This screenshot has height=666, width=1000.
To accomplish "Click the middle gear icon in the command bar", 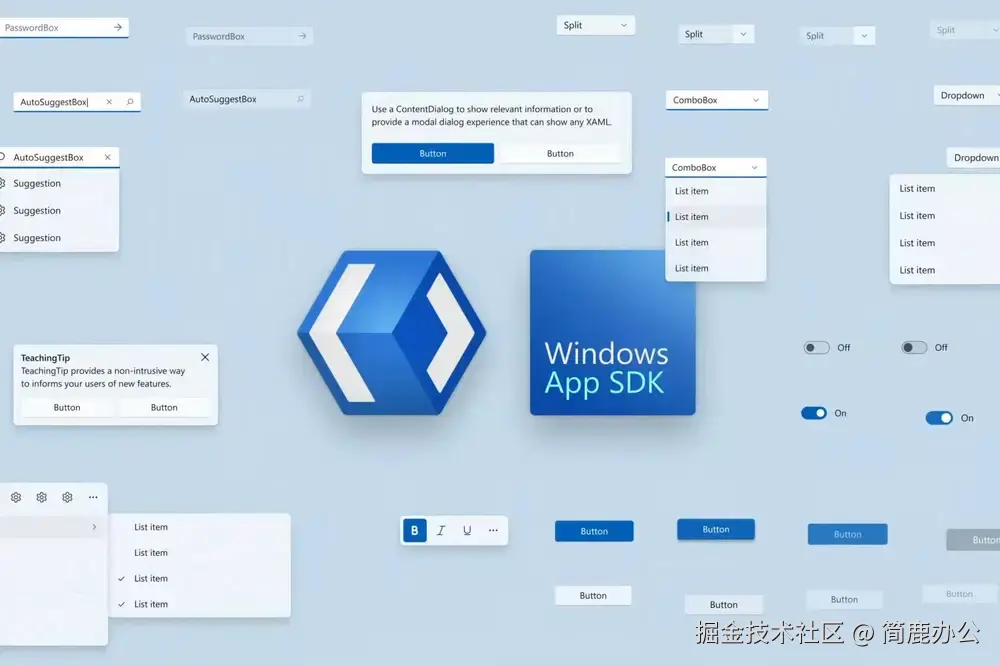I will click(41, 497).
